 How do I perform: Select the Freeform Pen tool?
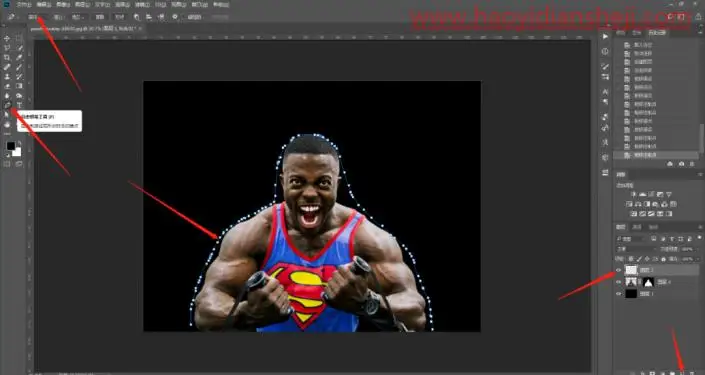pos(7,105)
